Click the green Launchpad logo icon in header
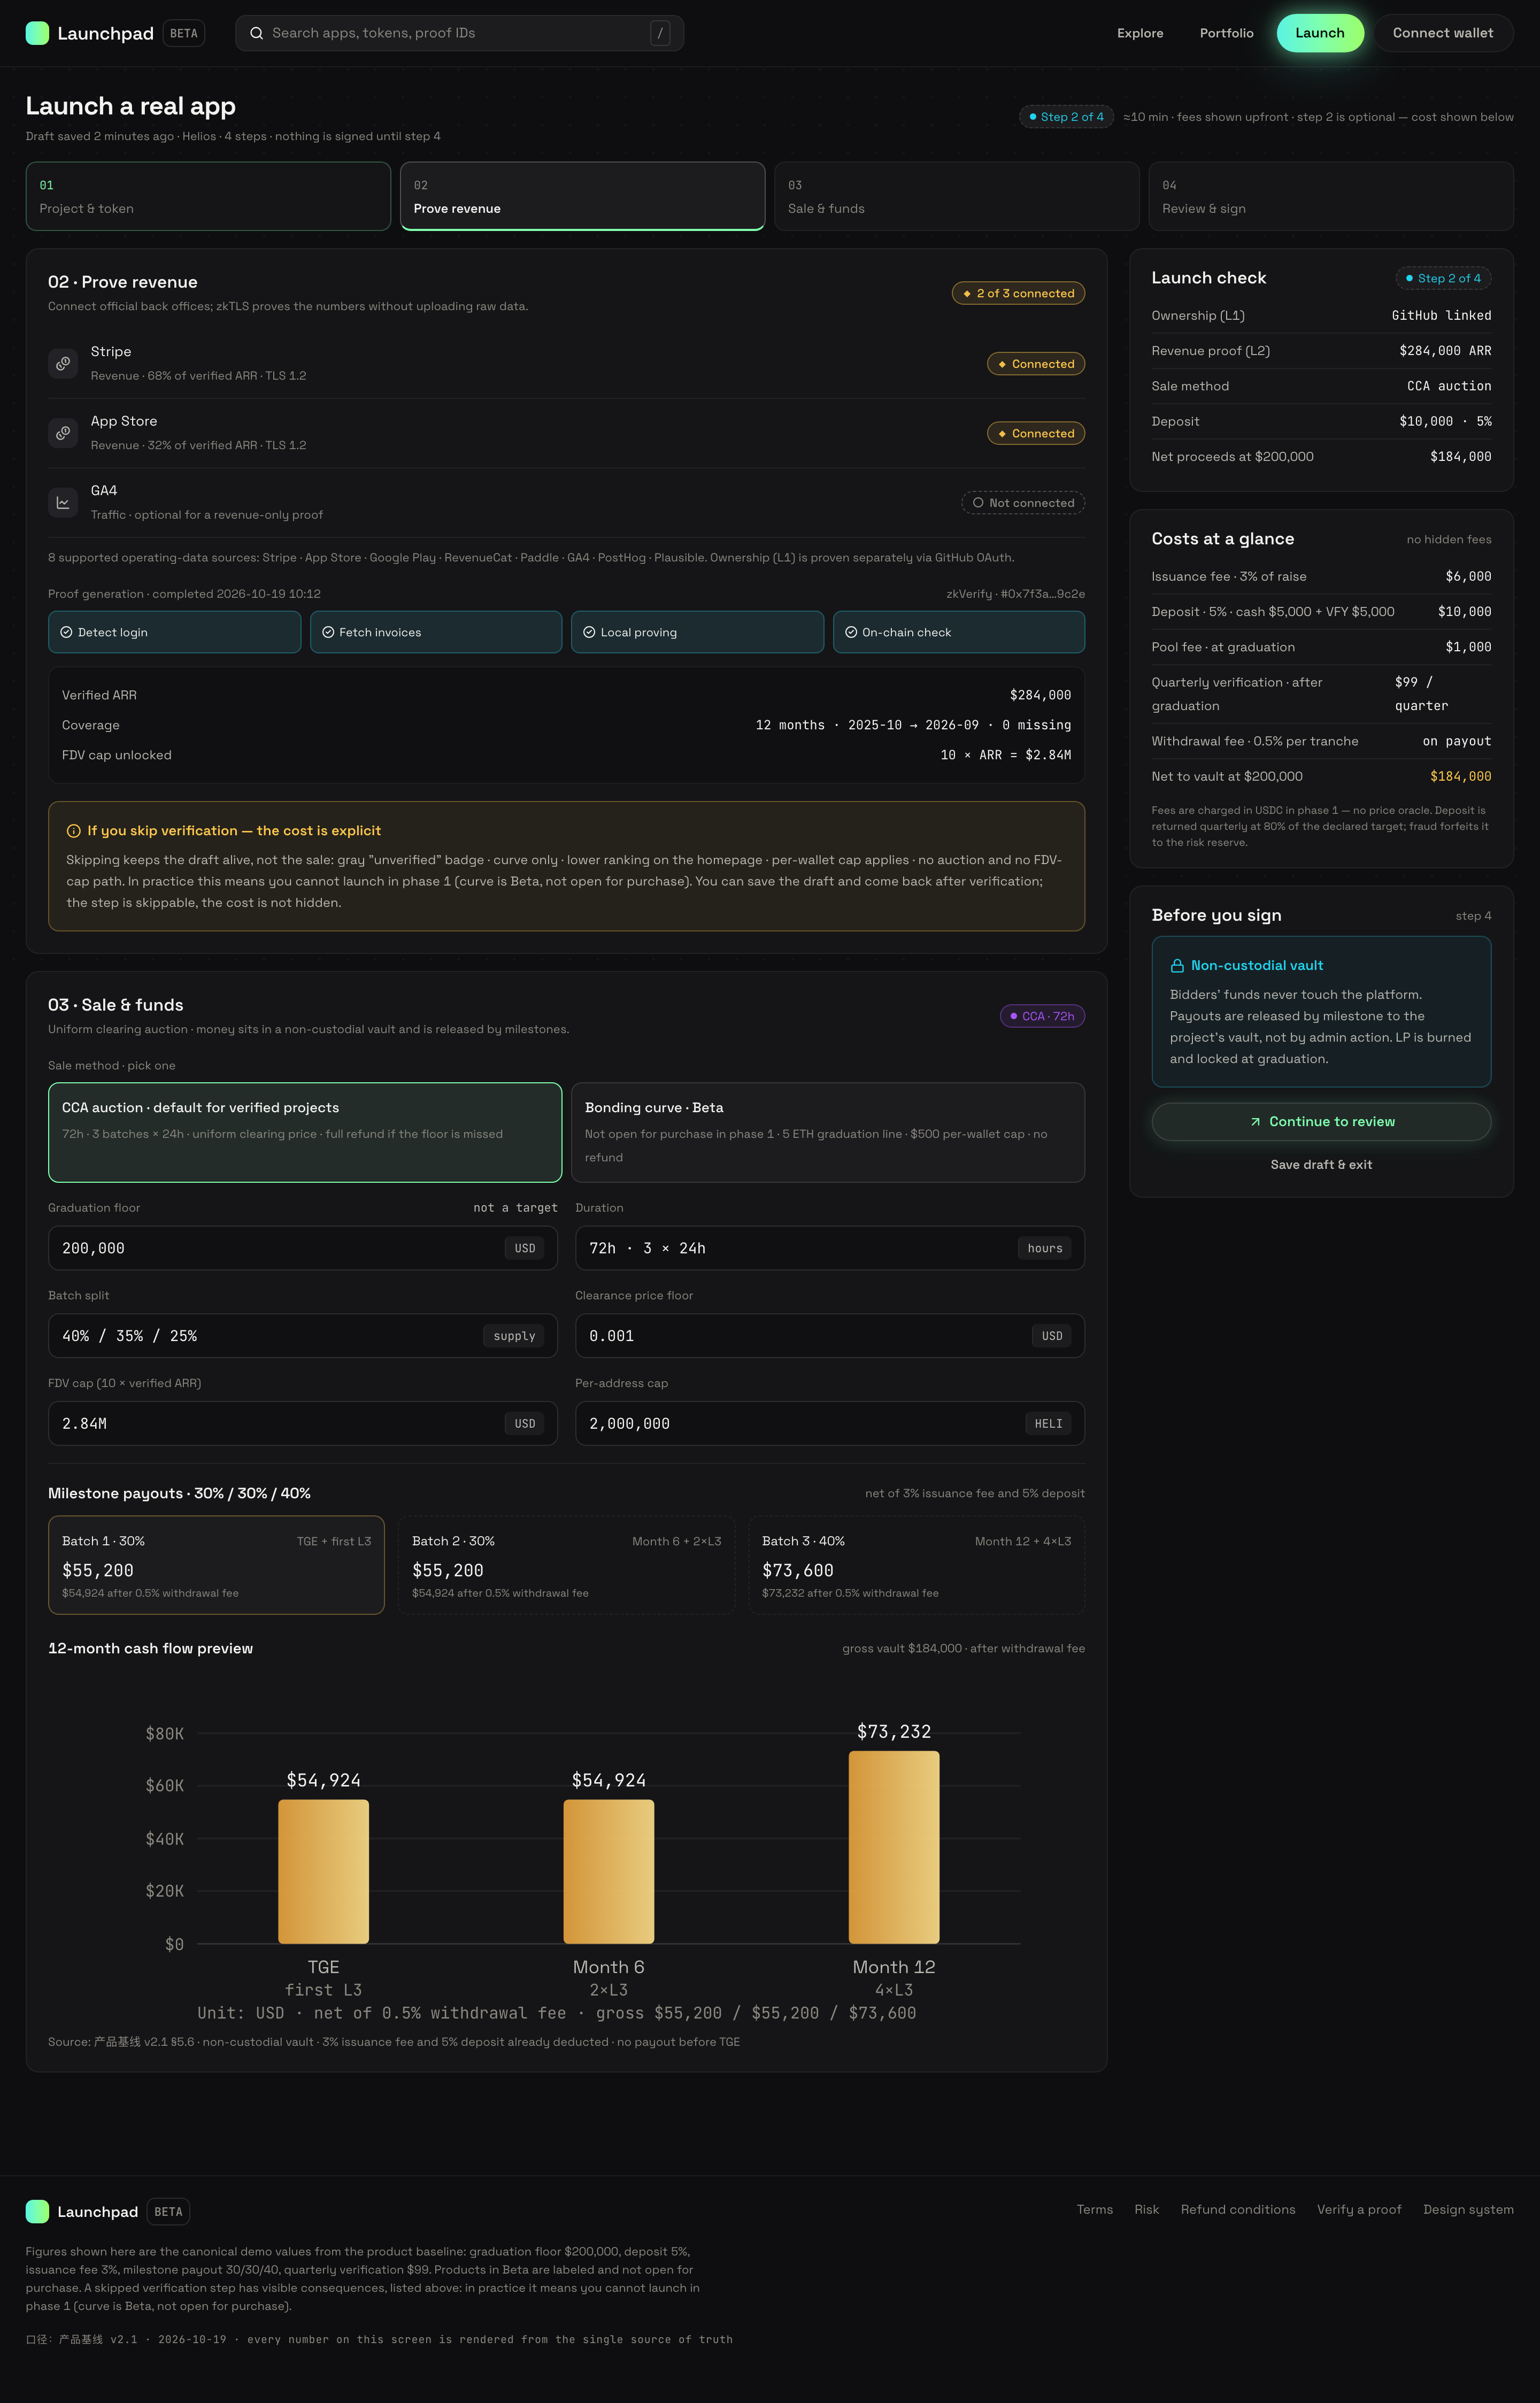The height and width of the screenshot is (2403, 1540). tap(37, 33)
